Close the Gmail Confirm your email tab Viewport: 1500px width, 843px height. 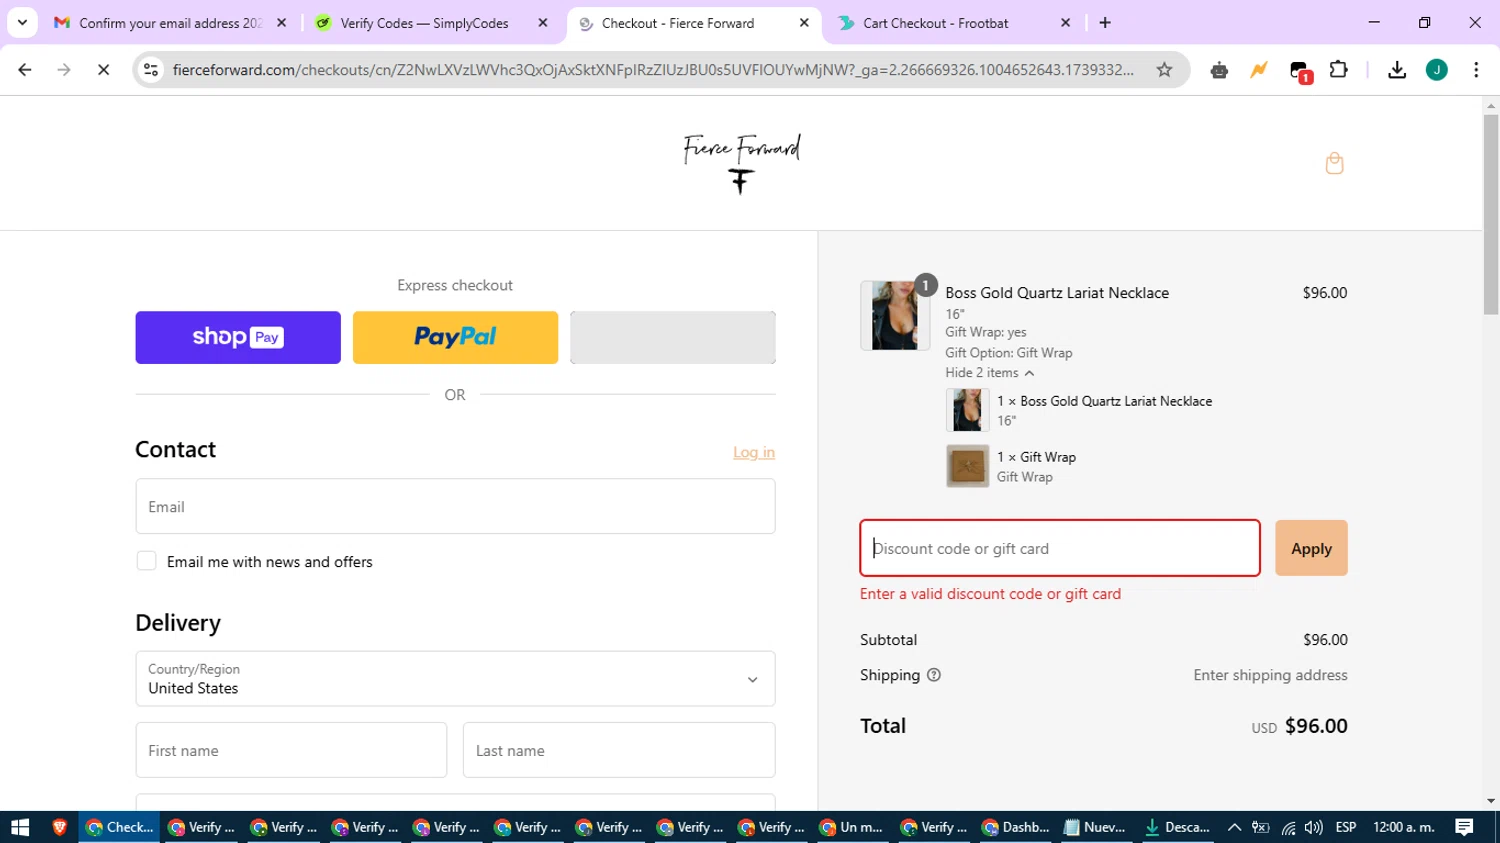[x=281, y=23]
